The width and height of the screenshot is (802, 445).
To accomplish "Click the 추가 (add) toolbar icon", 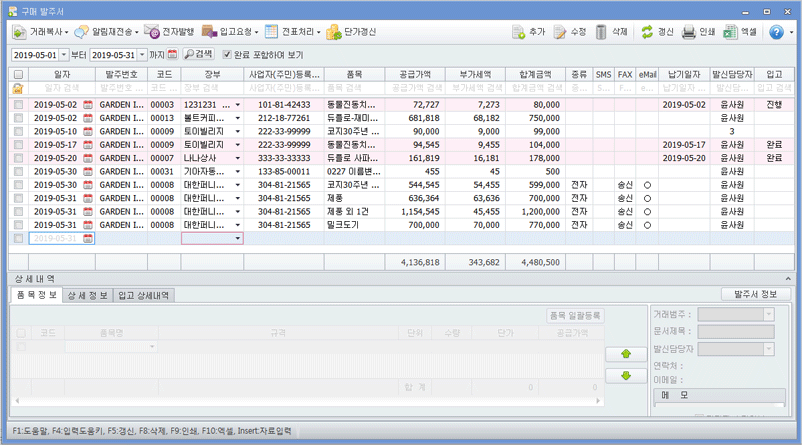I will (519, 32).
